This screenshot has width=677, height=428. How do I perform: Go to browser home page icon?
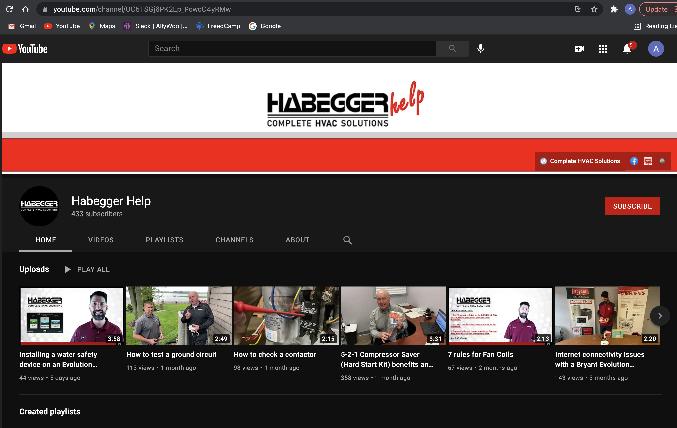click(25, 9)
